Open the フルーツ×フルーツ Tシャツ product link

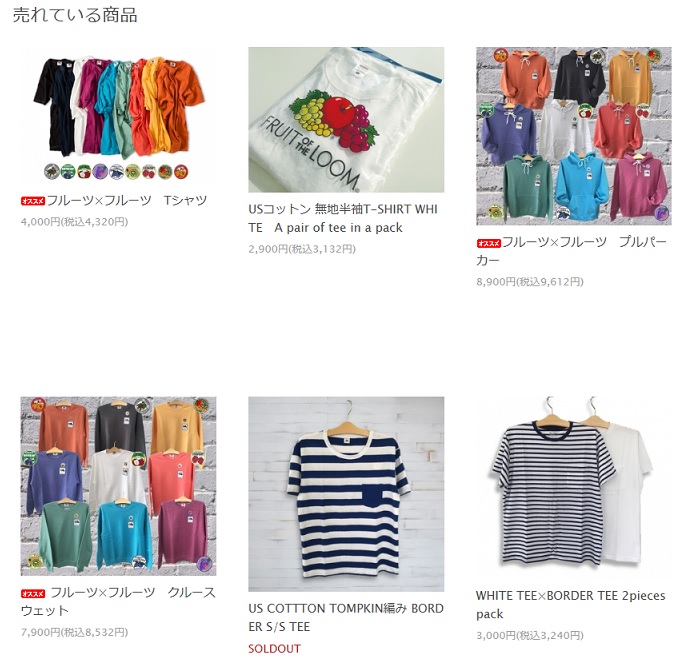tap(126, 201)
